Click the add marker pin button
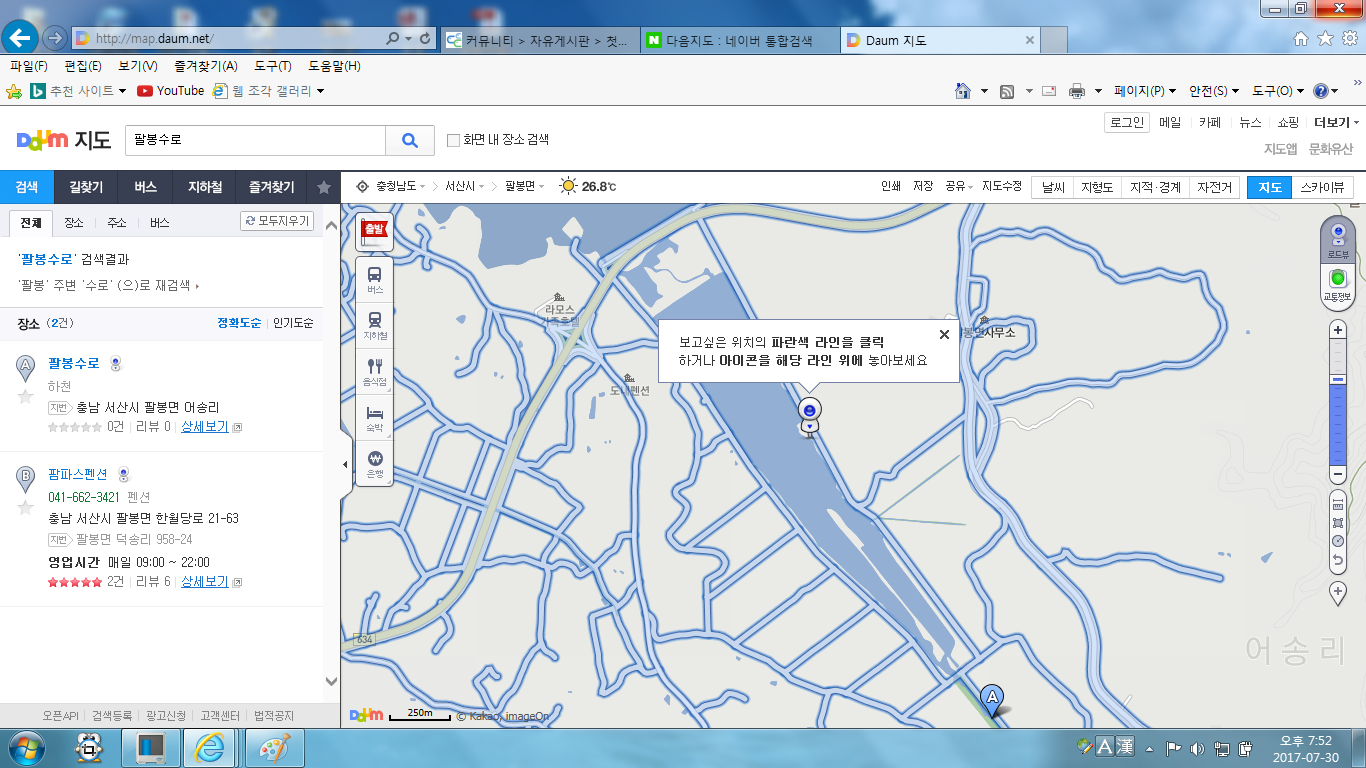This screenshot has width=1366, height=768. [x=1338, y=593]
